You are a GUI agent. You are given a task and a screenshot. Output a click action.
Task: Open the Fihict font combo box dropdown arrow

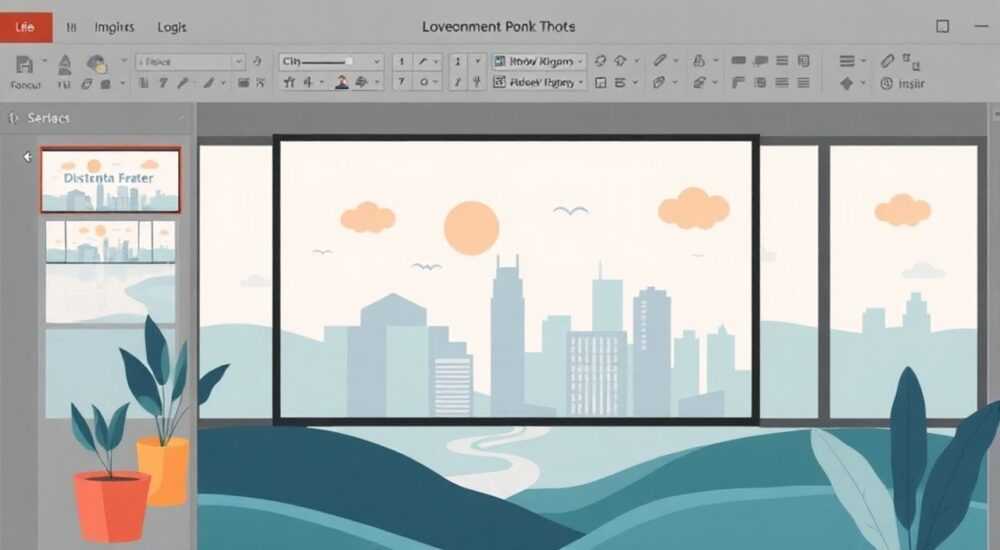(238, 61)
